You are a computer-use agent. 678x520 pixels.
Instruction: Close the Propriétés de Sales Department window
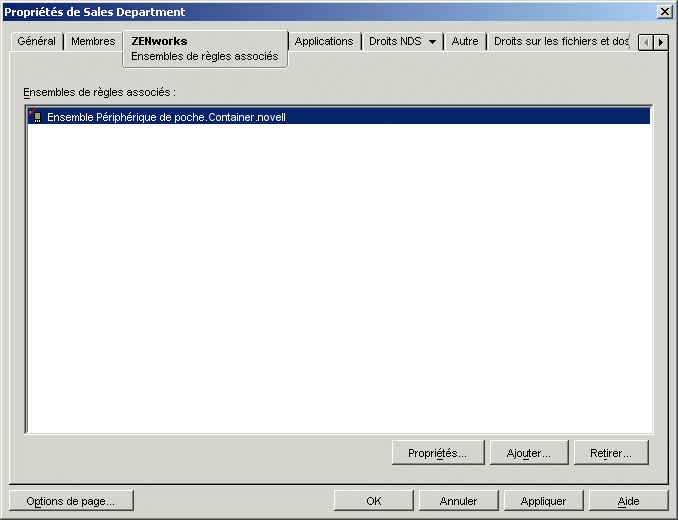(664, 12)
